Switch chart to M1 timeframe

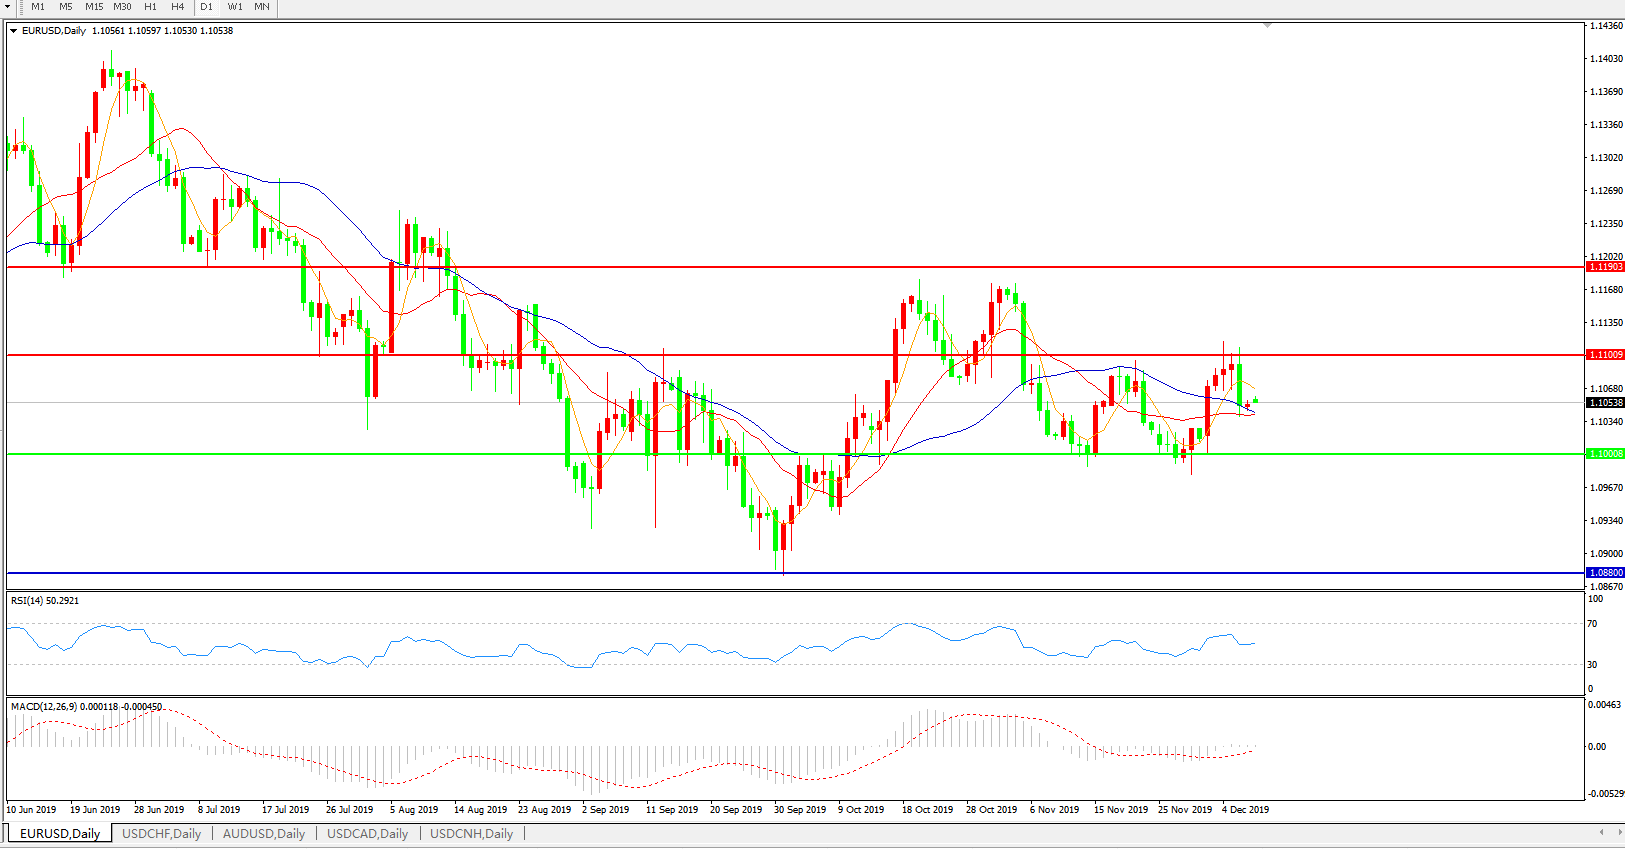38,7
